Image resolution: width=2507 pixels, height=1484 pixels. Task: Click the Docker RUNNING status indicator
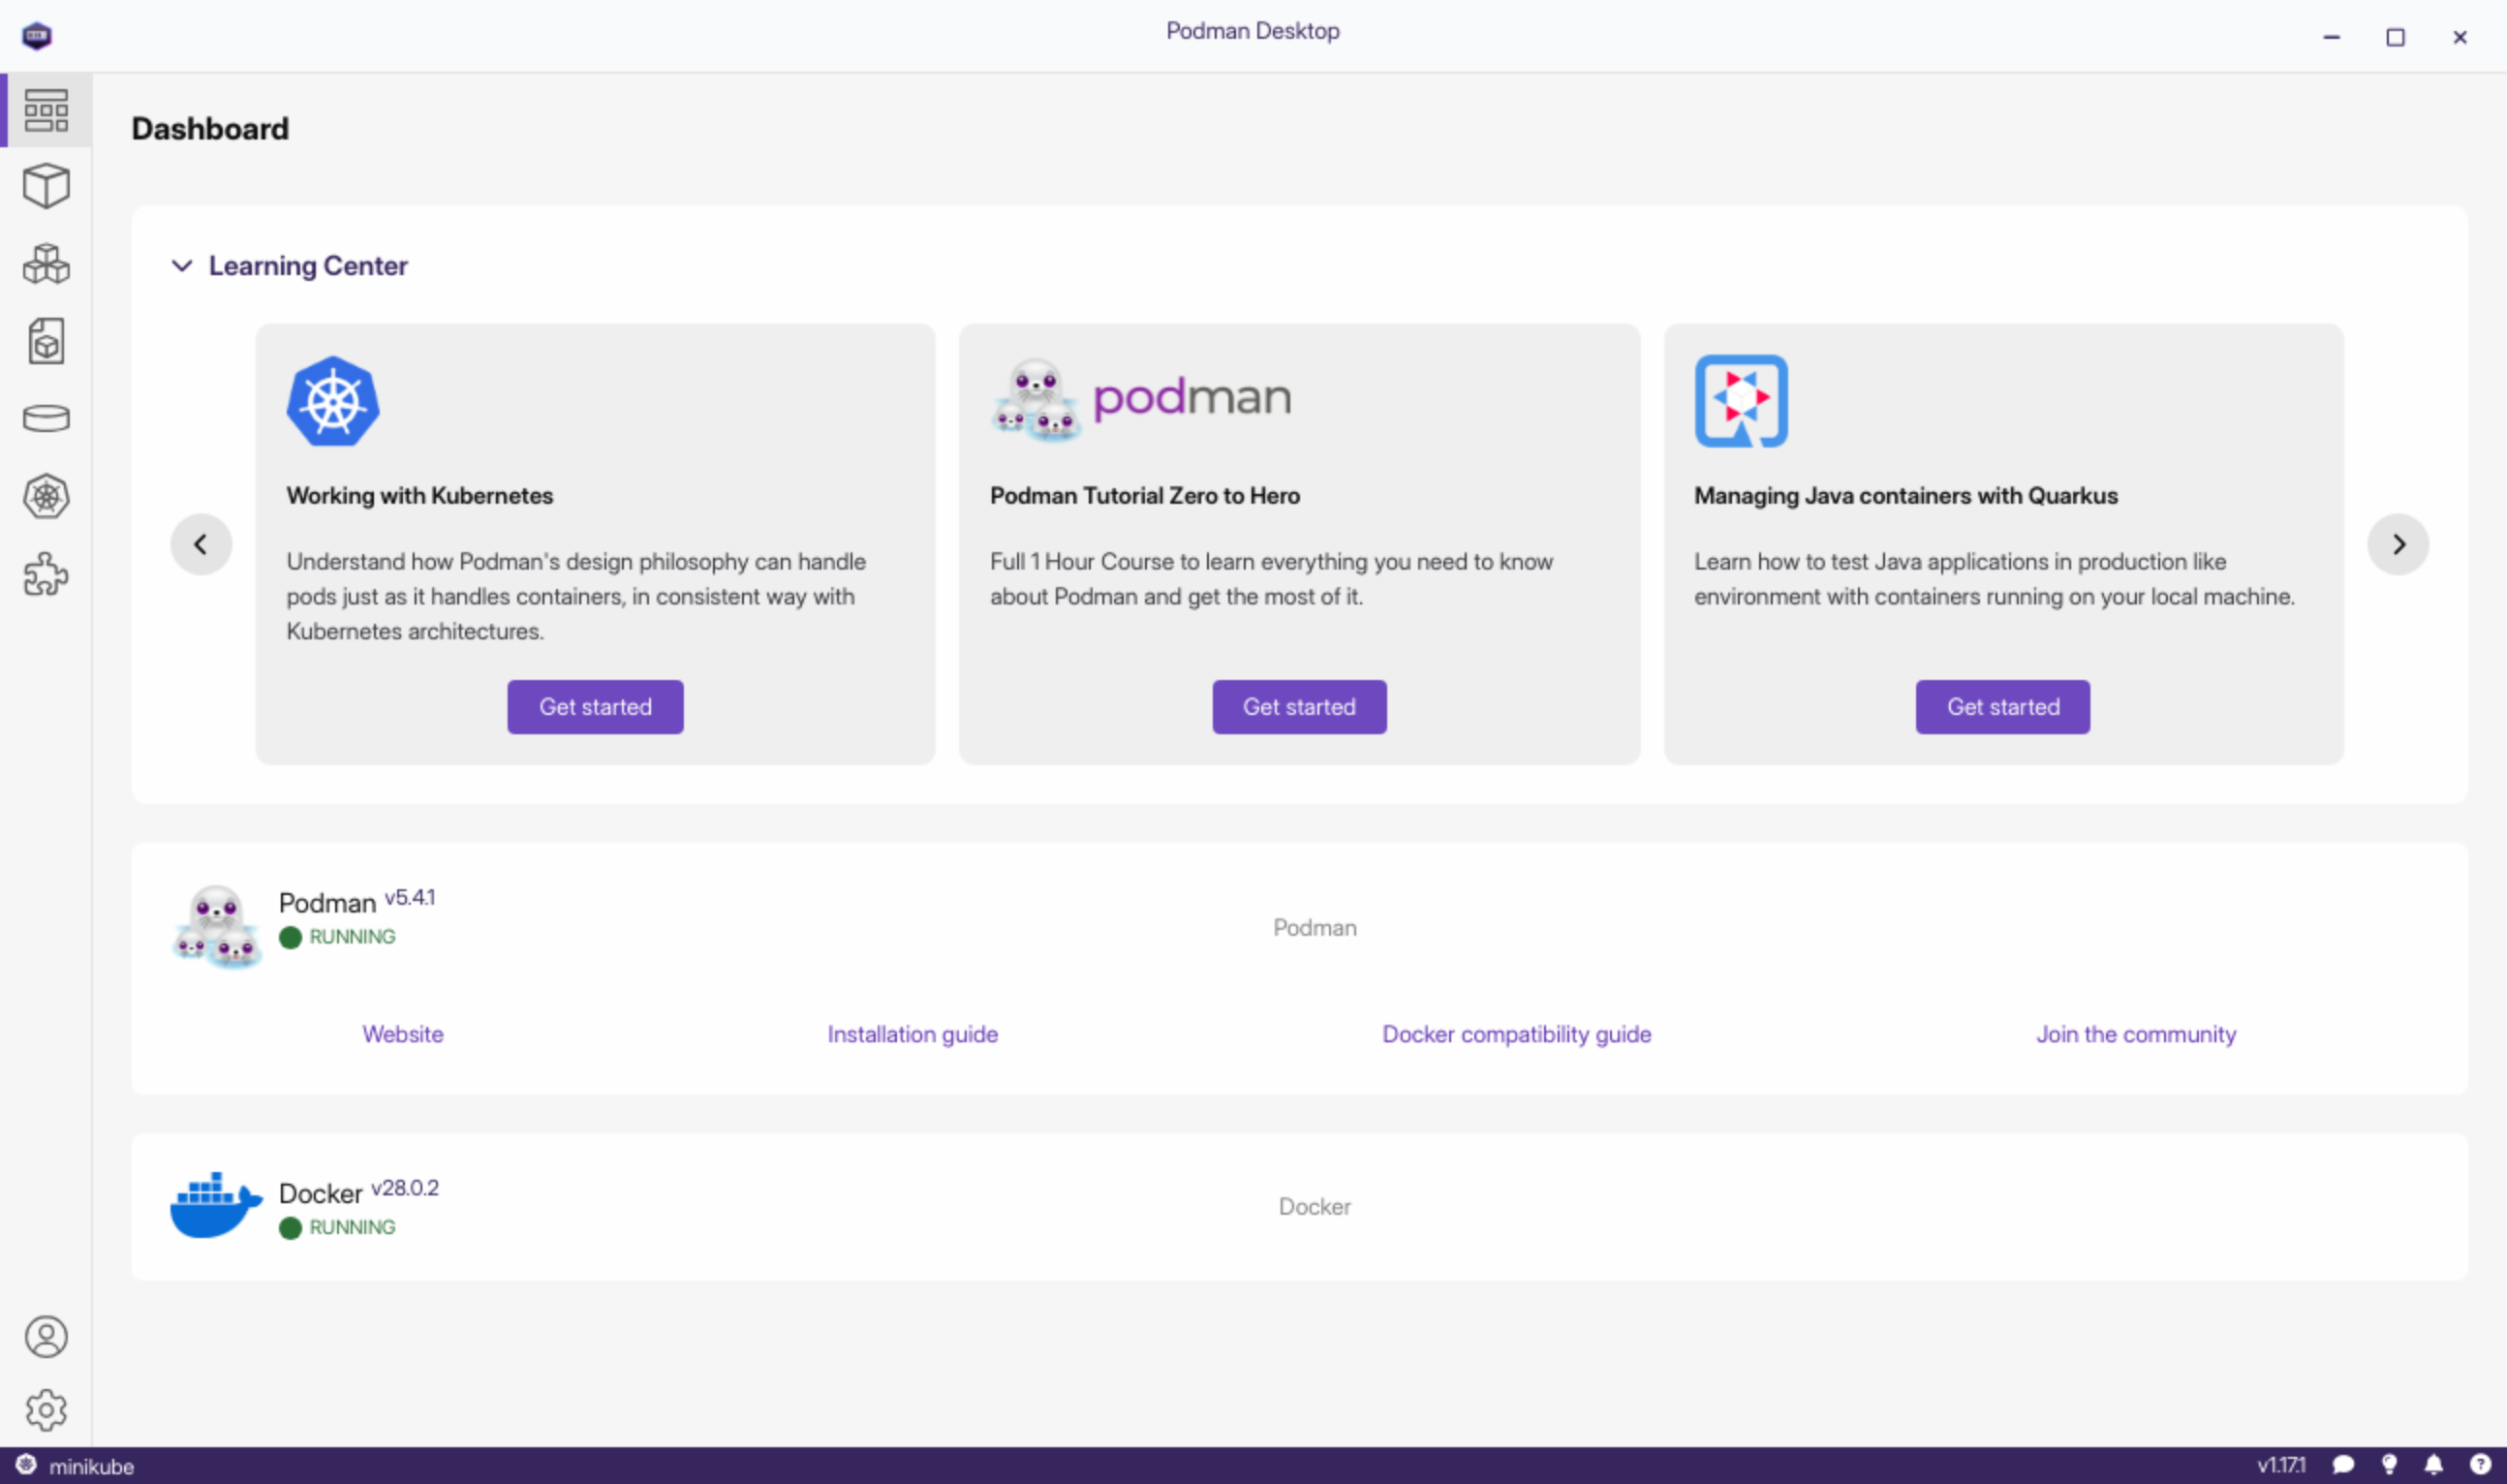pyautogui.click(x=338, y=1227)
